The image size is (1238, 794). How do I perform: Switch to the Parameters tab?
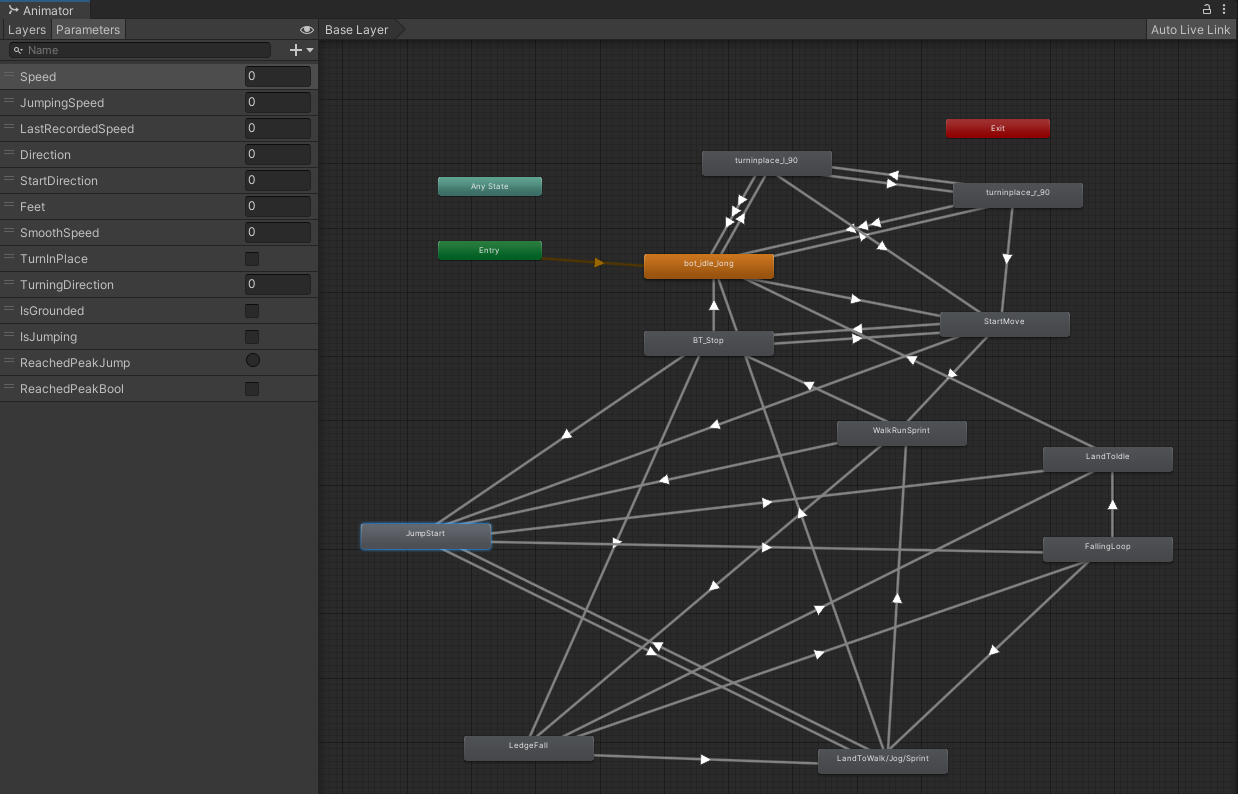(x=88, y=30)
